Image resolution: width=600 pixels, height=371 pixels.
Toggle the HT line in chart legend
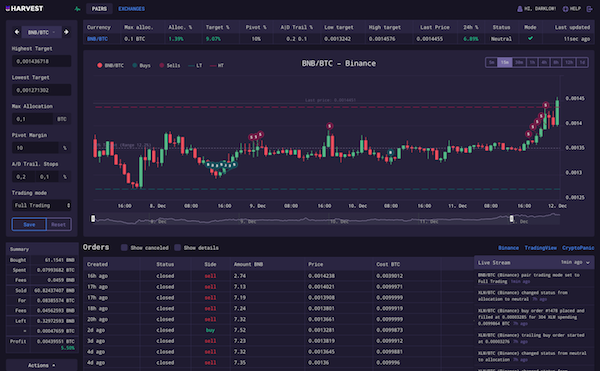coord(217,65)
